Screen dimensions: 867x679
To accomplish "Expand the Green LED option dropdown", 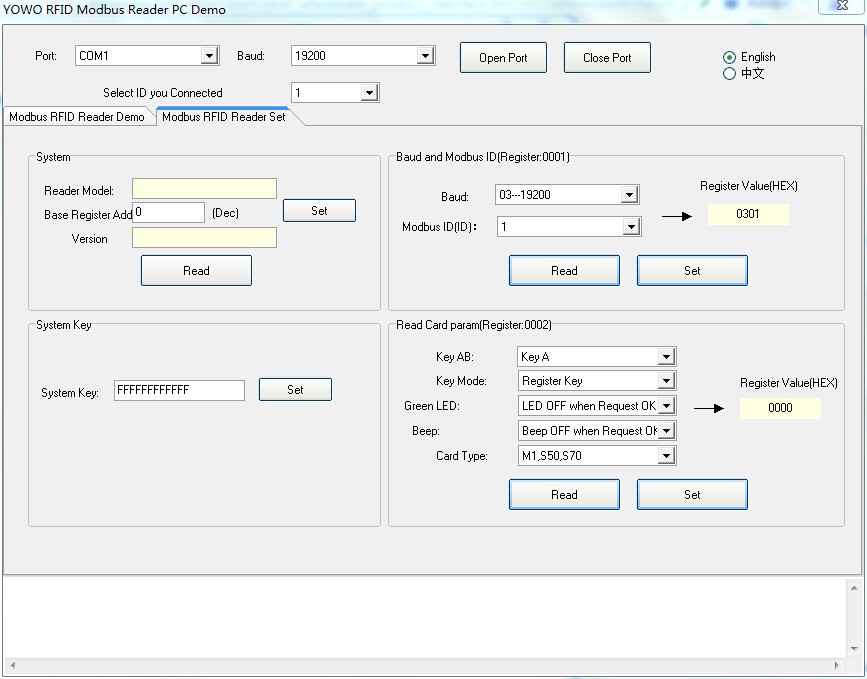I will pos(666,406).
